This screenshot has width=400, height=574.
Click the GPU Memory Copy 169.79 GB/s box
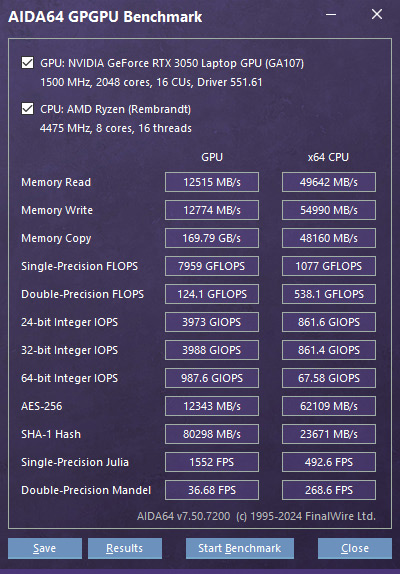(x=212, y=238)
